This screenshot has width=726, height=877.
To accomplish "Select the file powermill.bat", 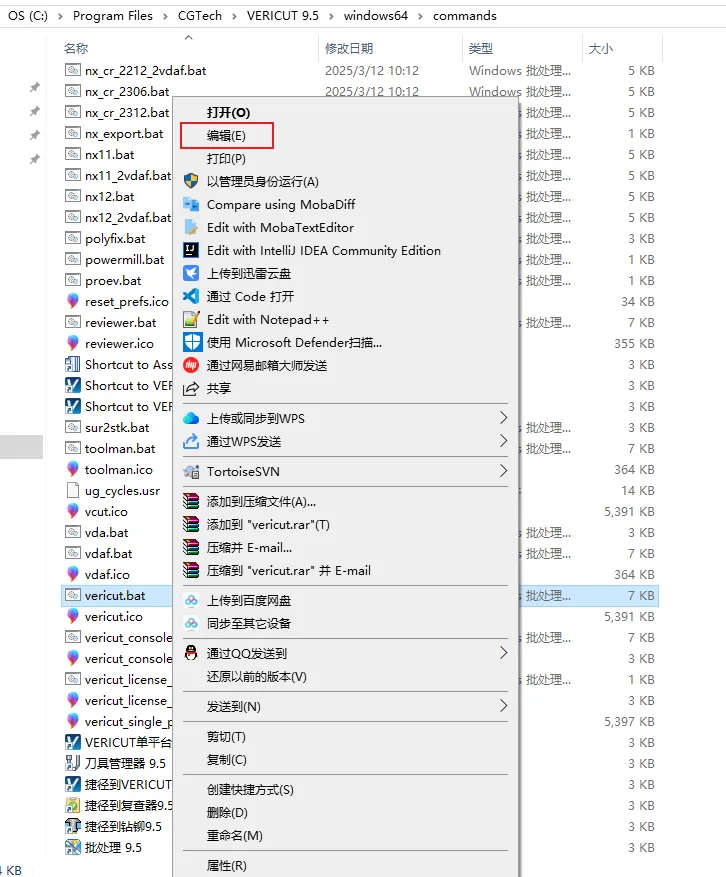I will [x=125, y=260].
